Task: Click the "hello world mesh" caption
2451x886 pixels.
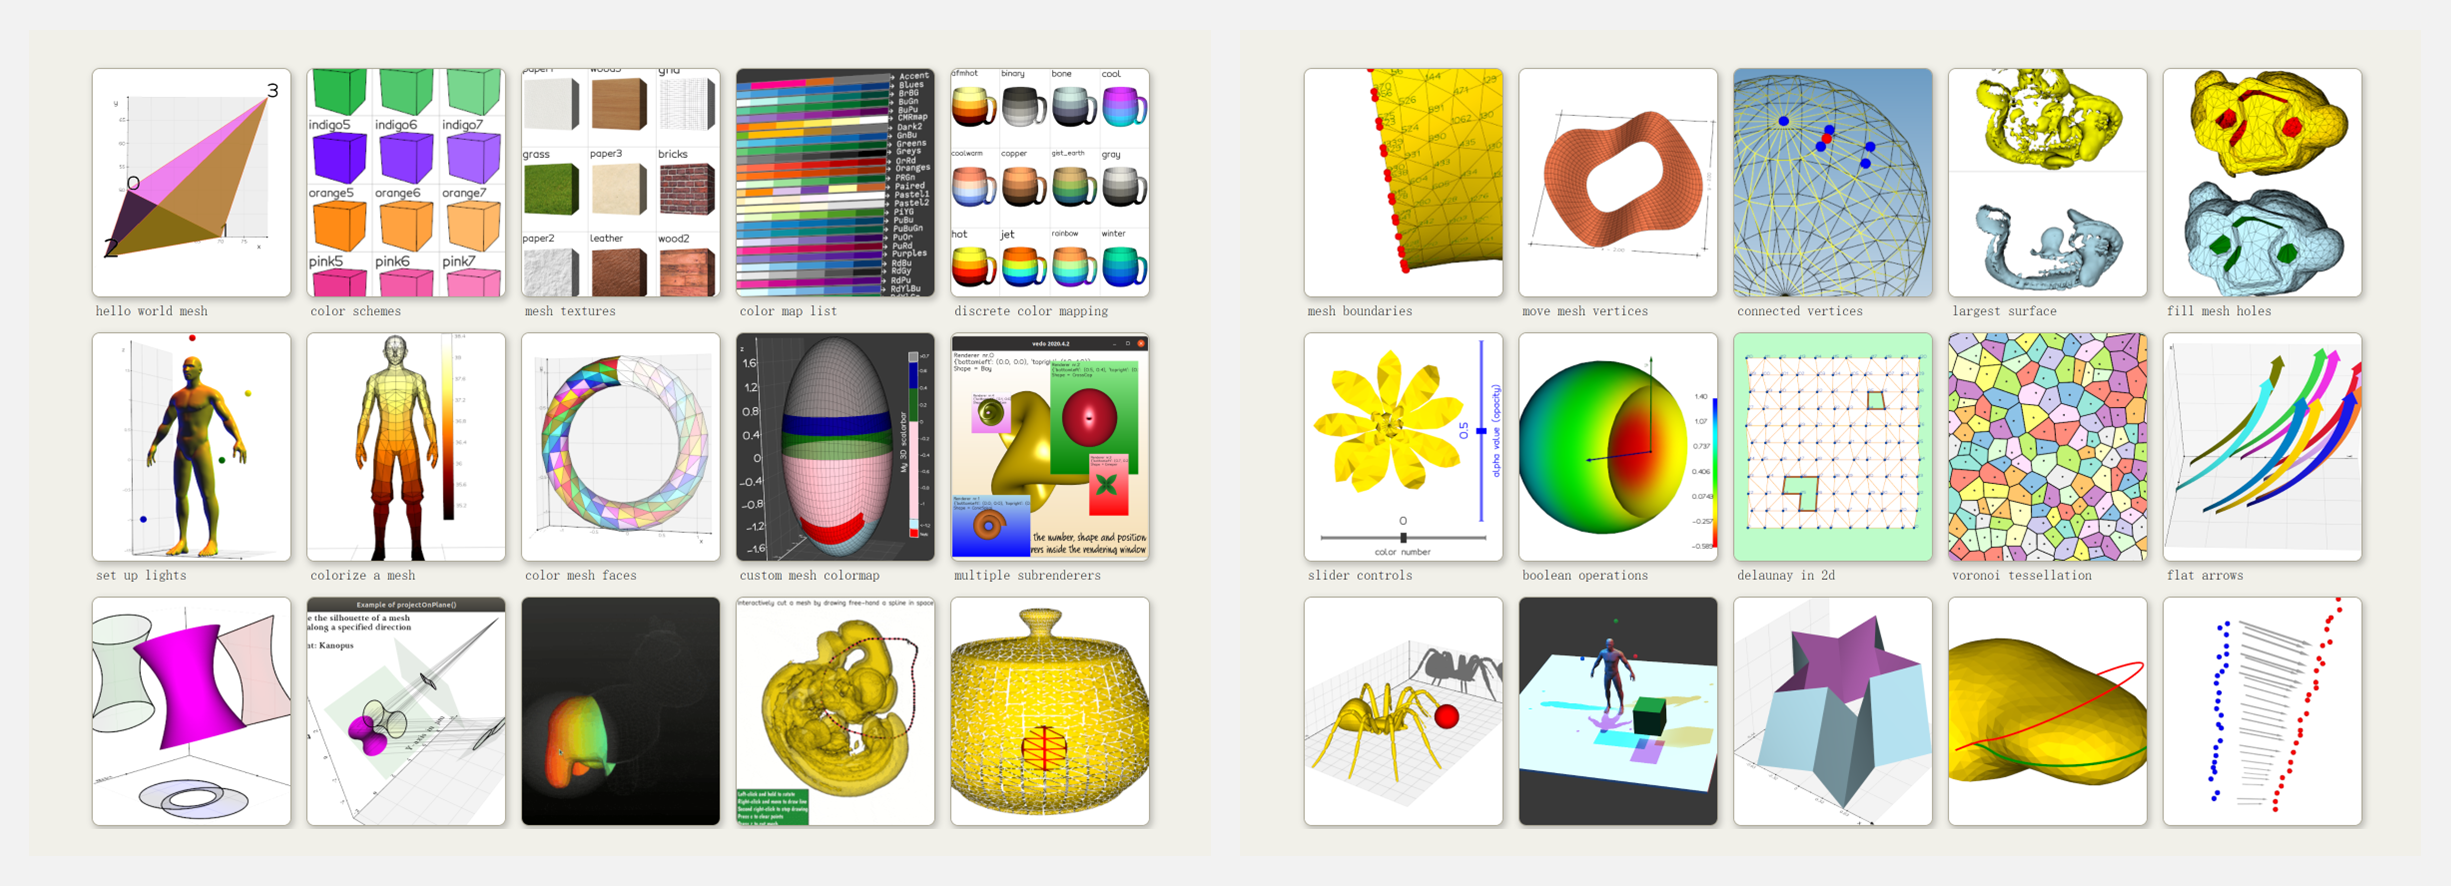Action: pos(152,311)
